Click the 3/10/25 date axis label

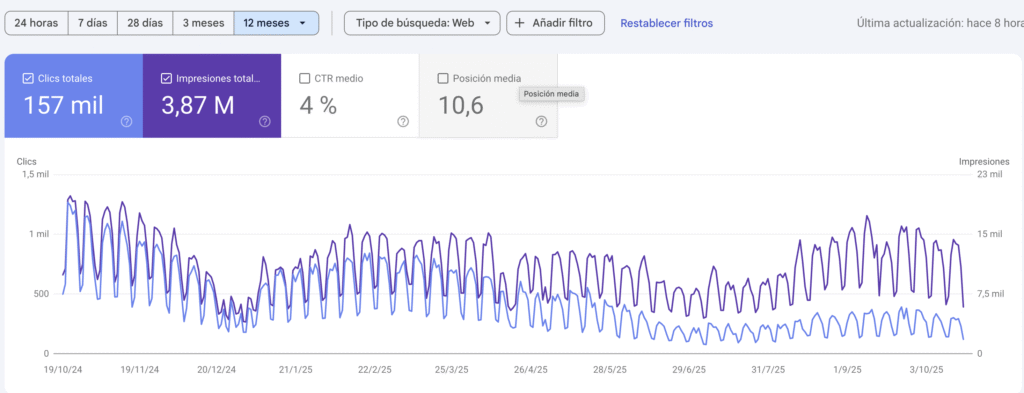pyautogui.click(x=926, y=369)
